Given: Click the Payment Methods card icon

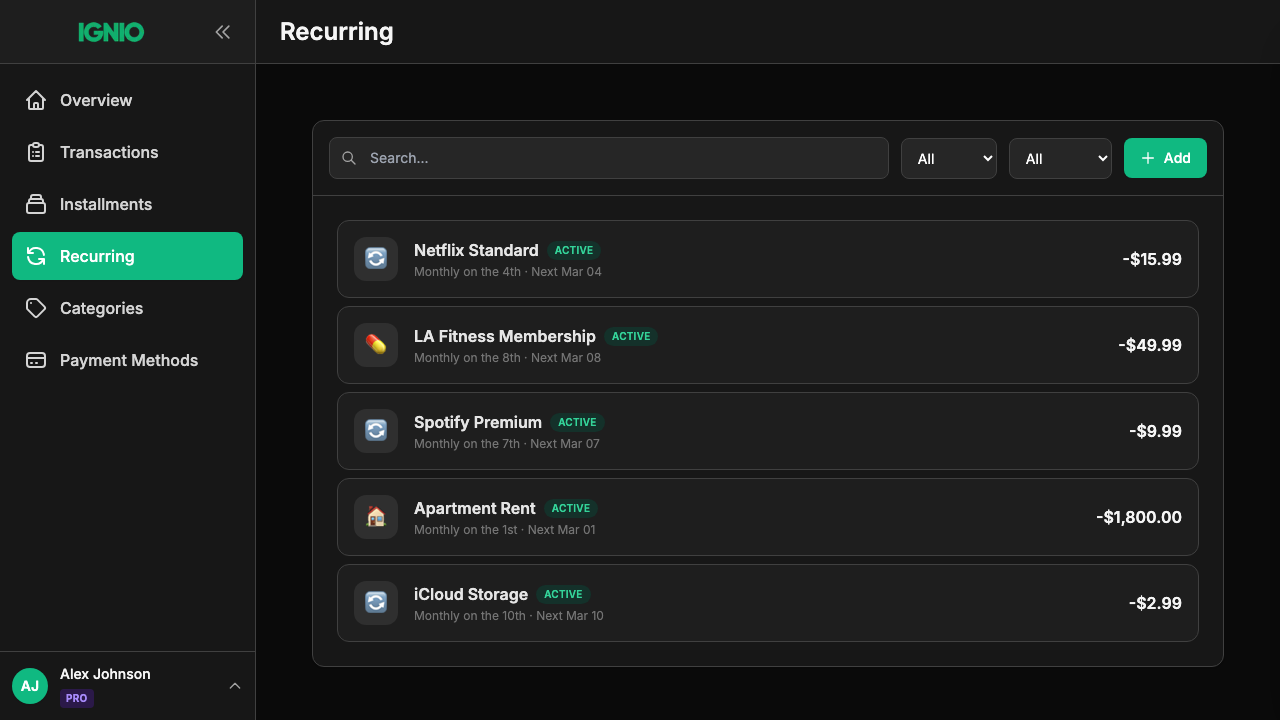Looking at the screenshot, I should [x=36, y=360].
